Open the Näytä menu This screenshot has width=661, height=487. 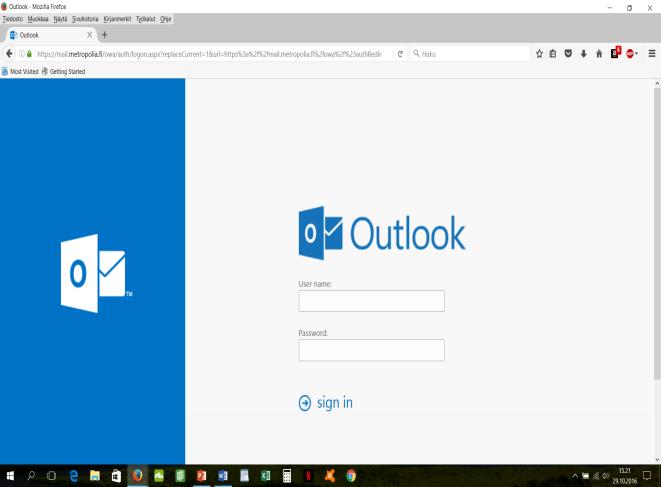click(60, 19)
